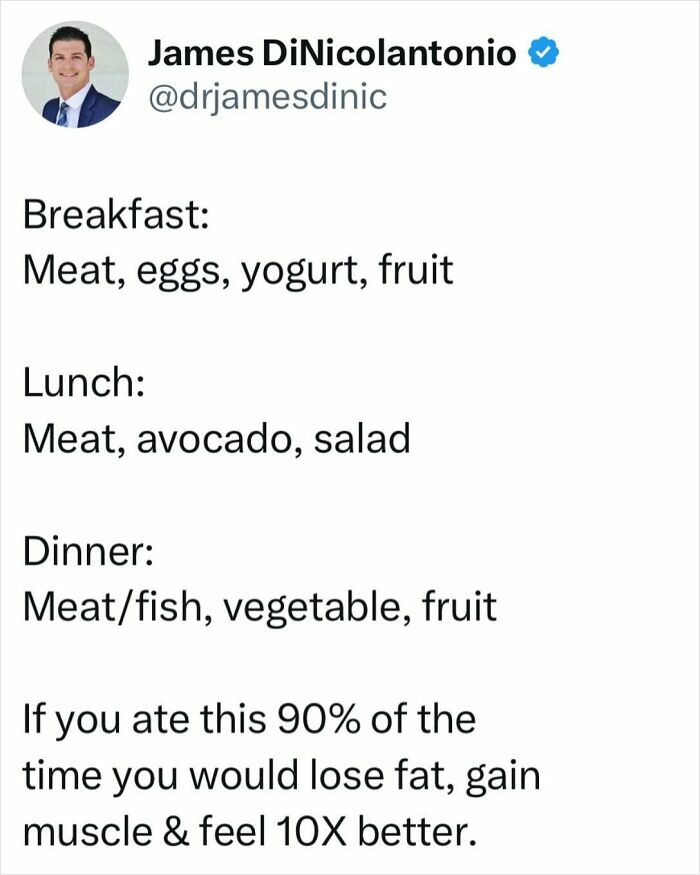Click the line "time you would lose fat, gain"
This screenshot has height=875, width=700.
tap(280, 776)
